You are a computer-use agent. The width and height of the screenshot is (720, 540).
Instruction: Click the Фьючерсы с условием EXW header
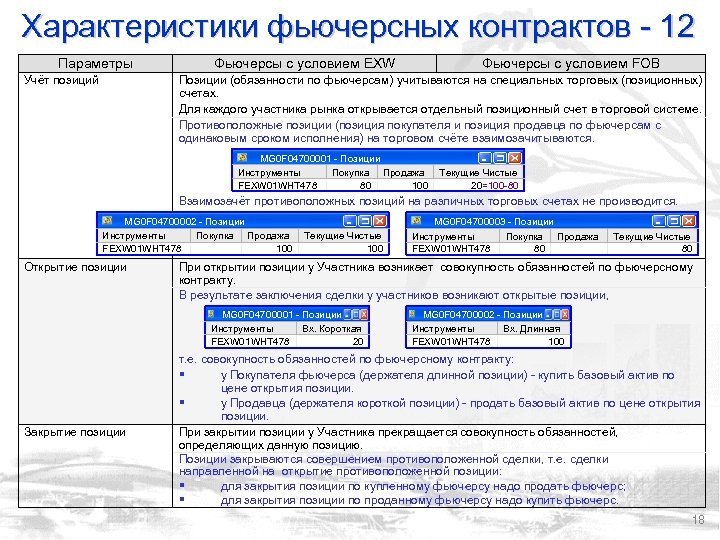point(304,63)
